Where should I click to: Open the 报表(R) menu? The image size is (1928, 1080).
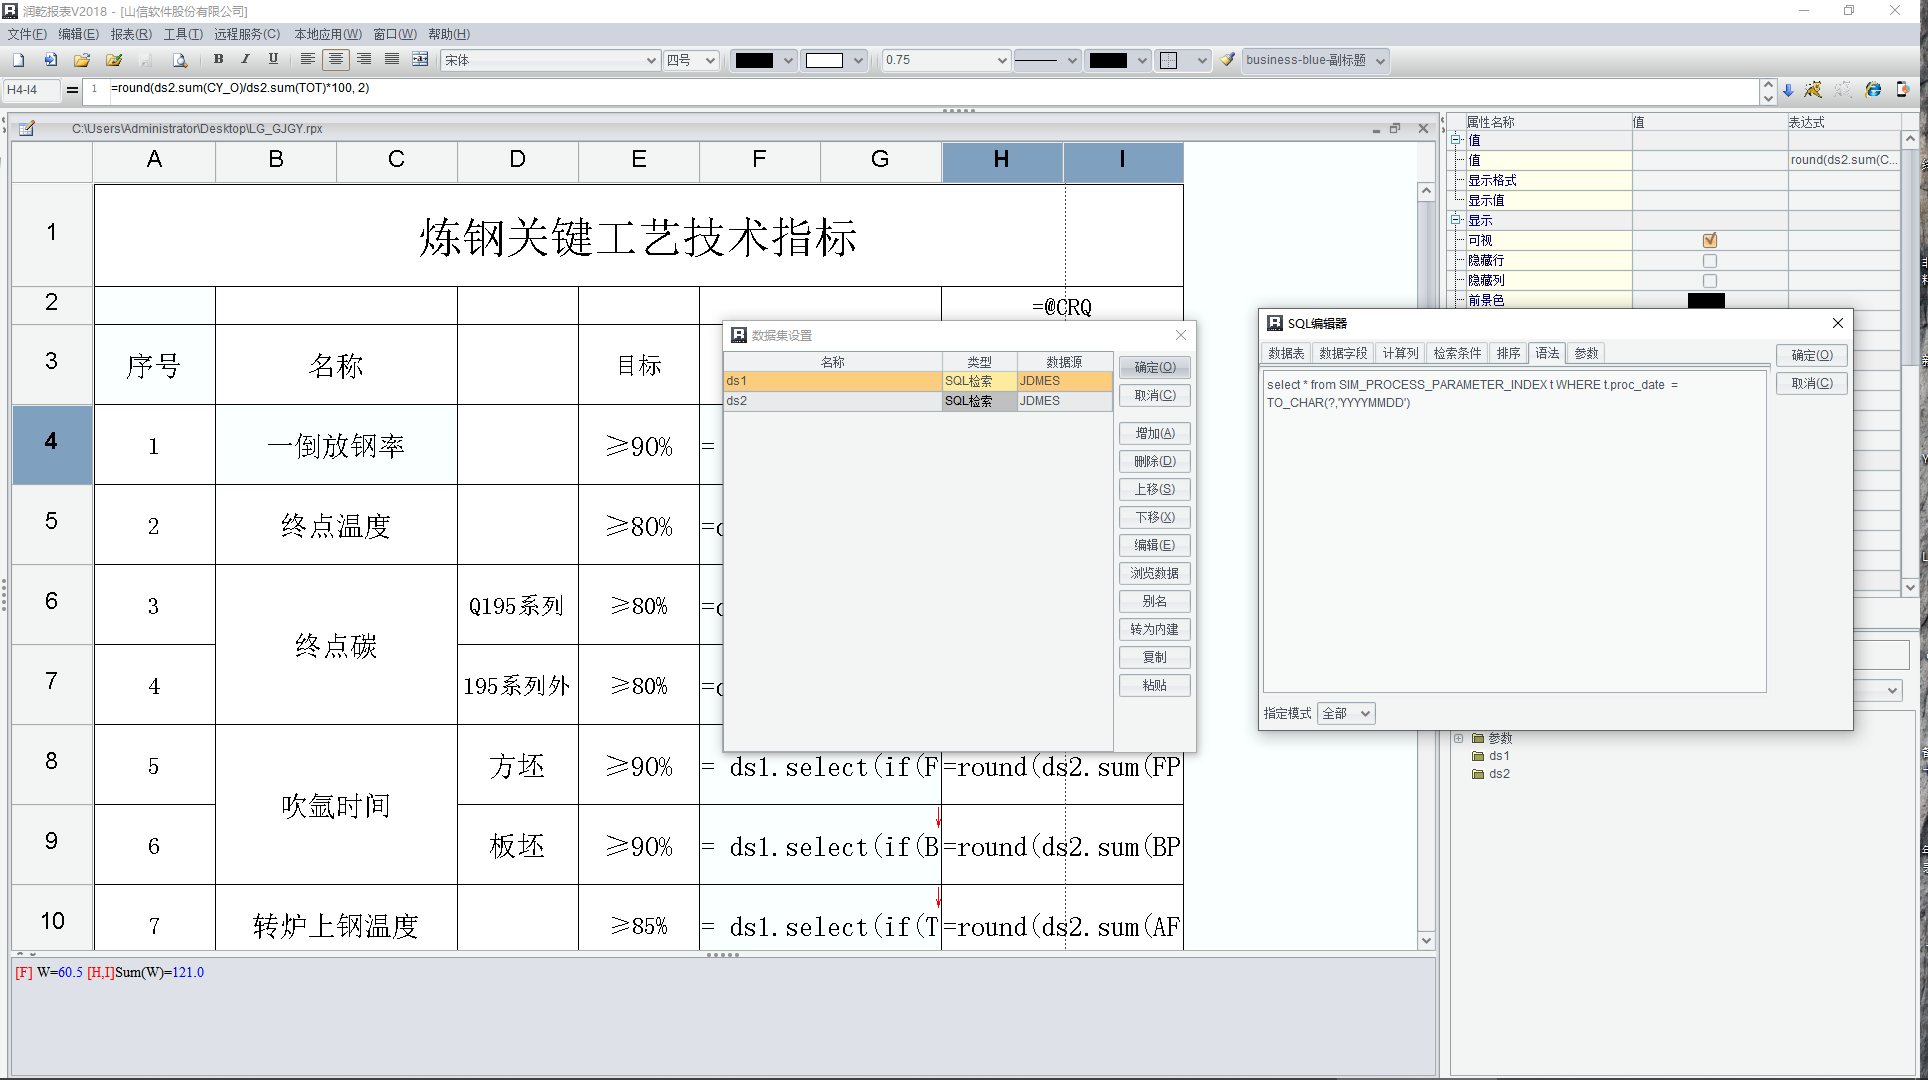coord(131,34)
